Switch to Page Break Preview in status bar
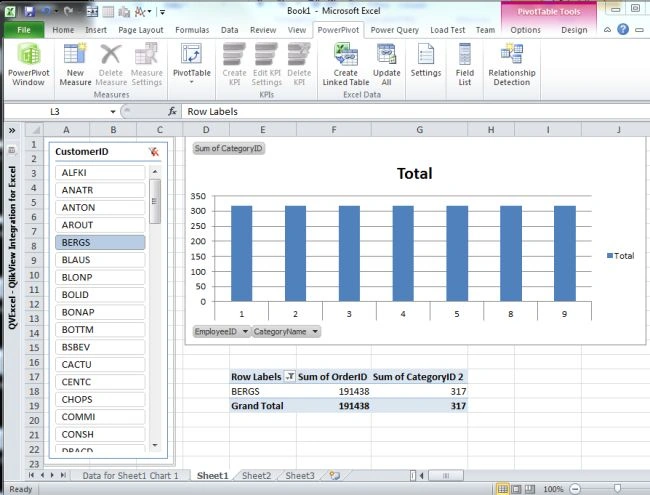Viewport: 650px width, 495px height. 530,489
